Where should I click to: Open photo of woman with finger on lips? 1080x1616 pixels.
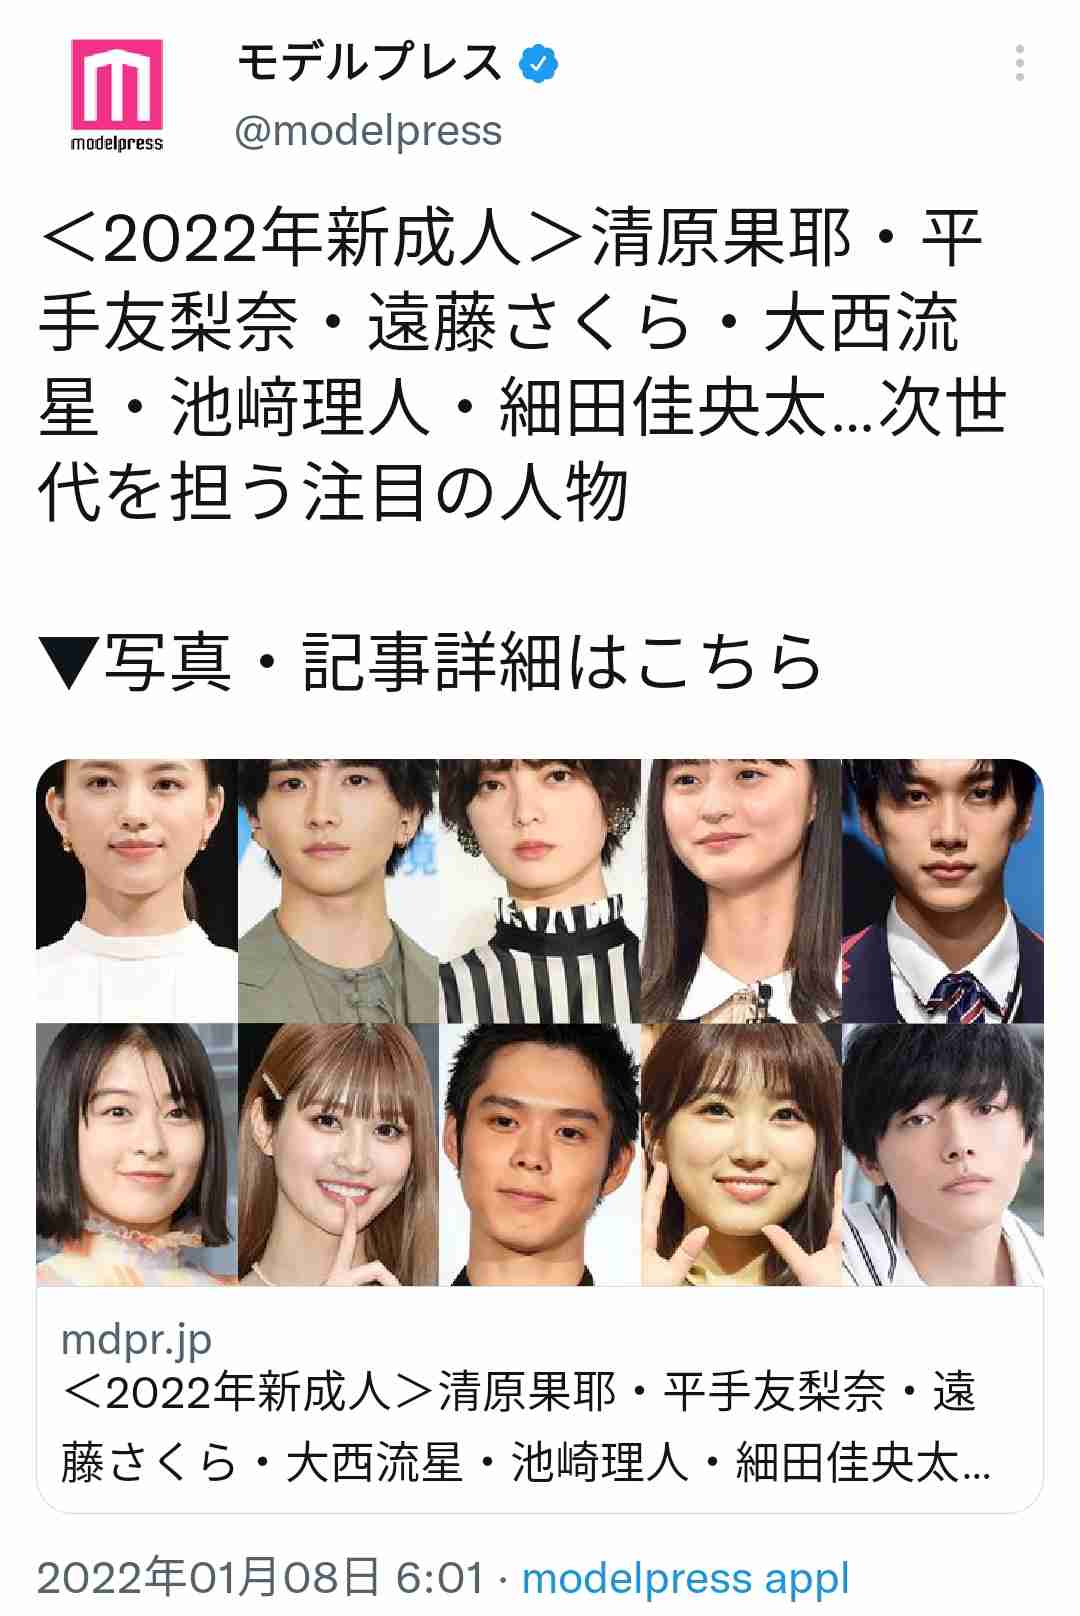point(338,1155)
